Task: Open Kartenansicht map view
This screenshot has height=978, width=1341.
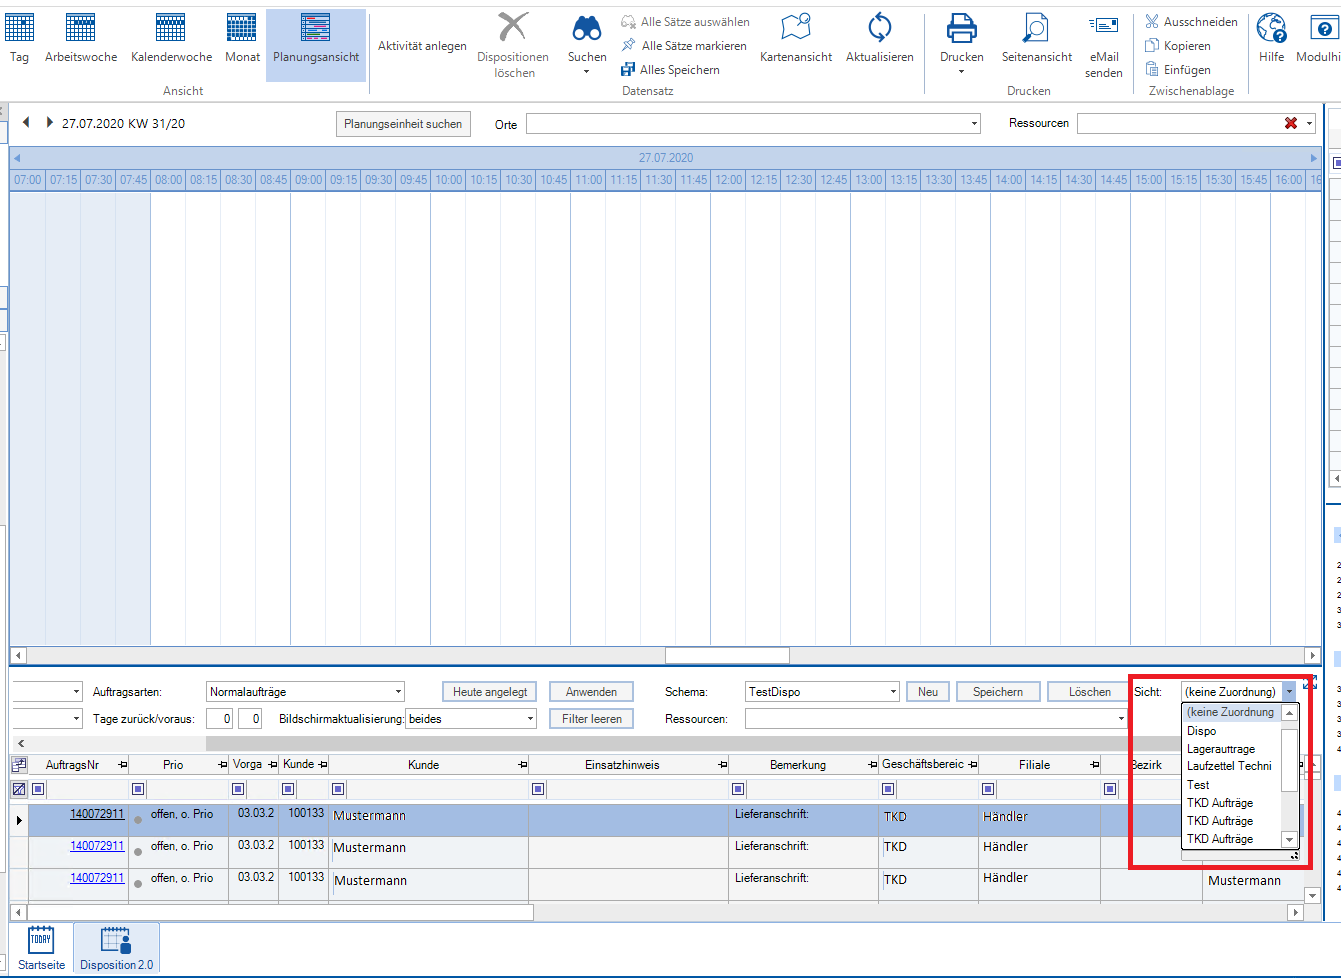Action: tap(796, 28)
